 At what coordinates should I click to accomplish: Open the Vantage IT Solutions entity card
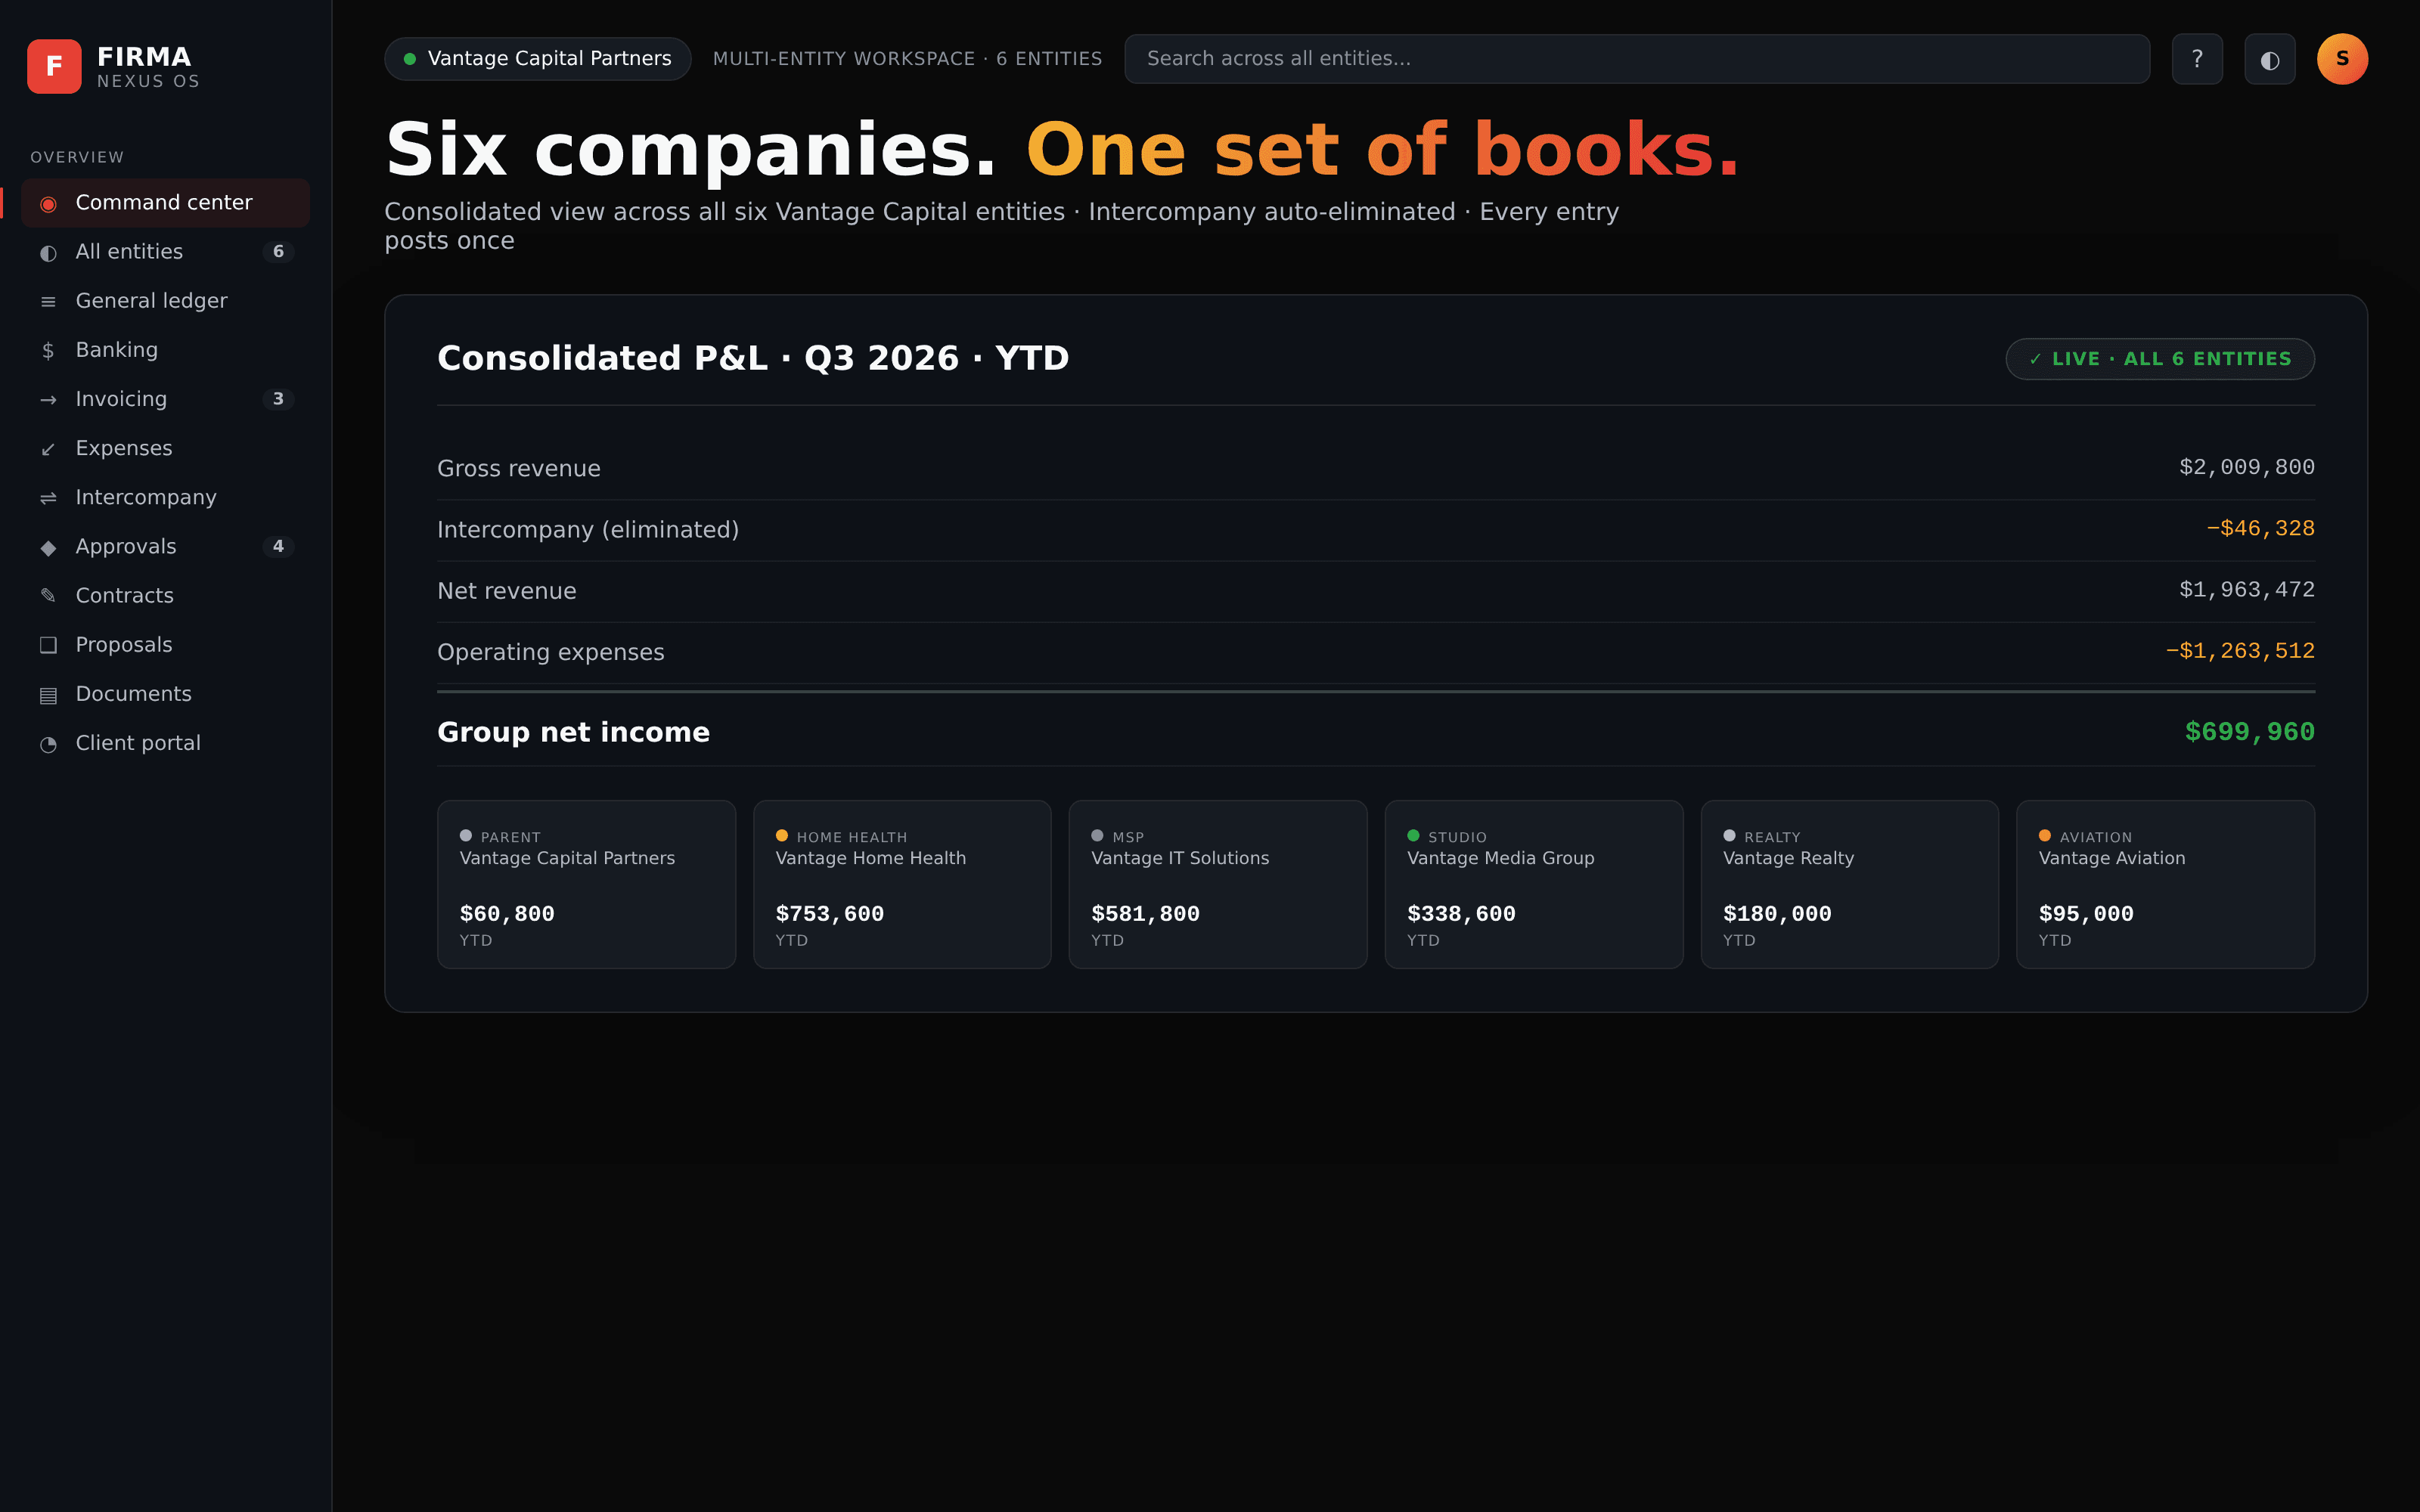(1218, 884)
